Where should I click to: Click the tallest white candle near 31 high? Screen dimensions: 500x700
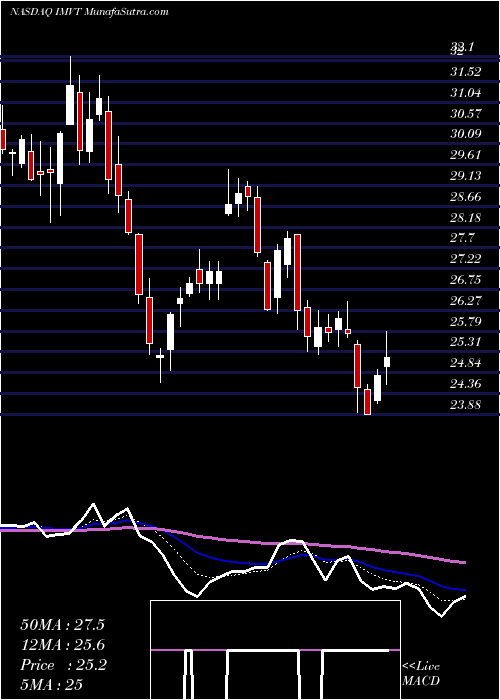[x=70, y=104]
